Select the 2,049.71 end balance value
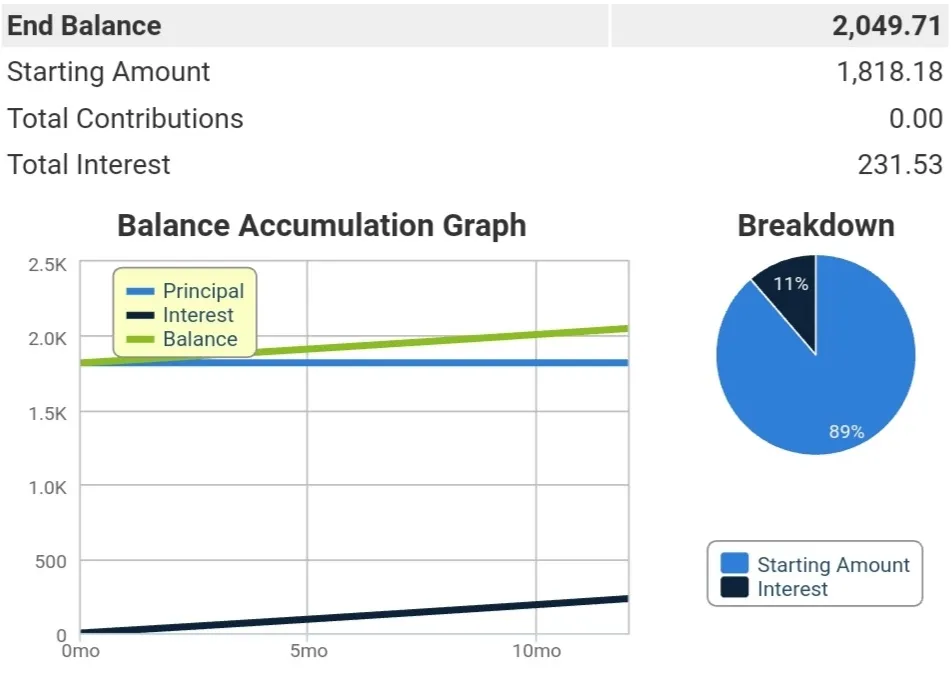Viewport: 951px width, 675px height. coord(887,25)
